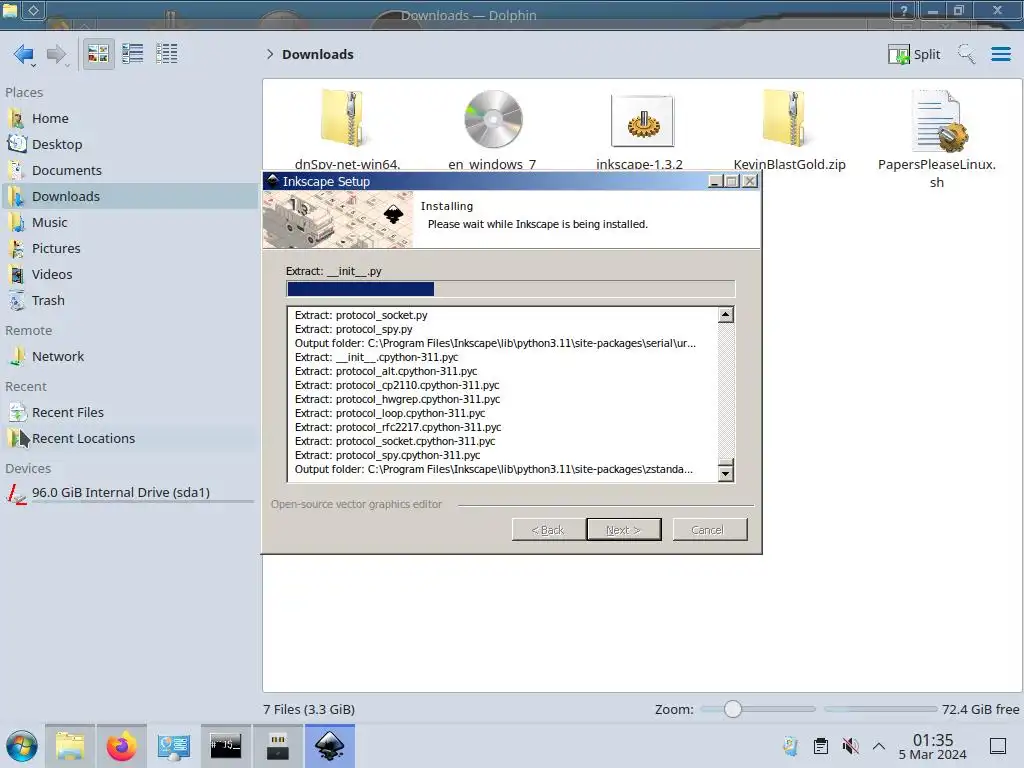
Task: Select Downloads in Places sidebar
Action: (129, 197)
